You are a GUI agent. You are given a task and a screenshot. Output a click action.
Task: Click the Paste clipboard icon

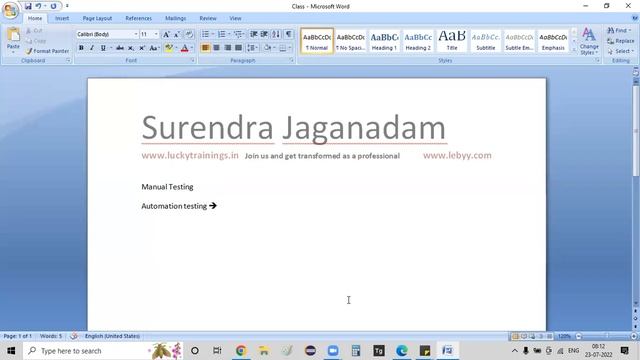click(x=13, y=35)
